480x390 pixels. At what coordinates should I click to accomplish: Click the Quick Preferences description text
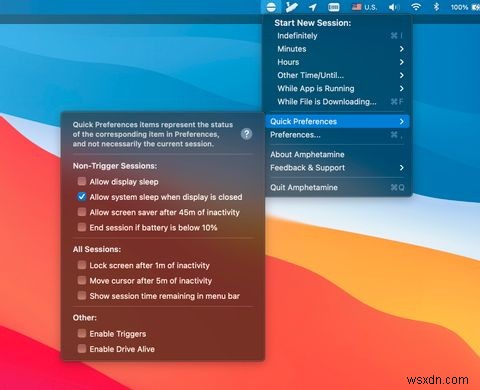coord(153,134)
